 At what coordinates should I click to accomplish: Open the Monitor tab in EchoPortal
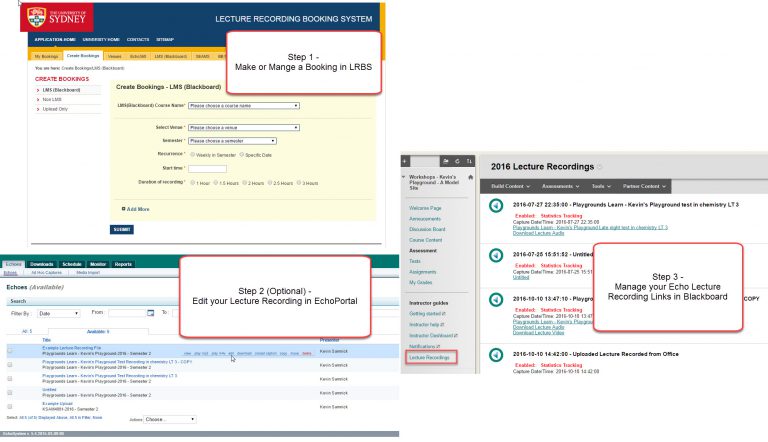click(x=97, y=264)
